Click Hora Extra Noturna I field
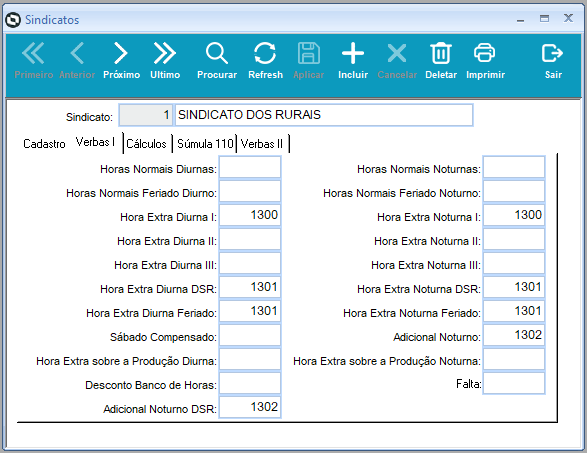The width and height of the screenshot is (587, 453). coord(514,215)
